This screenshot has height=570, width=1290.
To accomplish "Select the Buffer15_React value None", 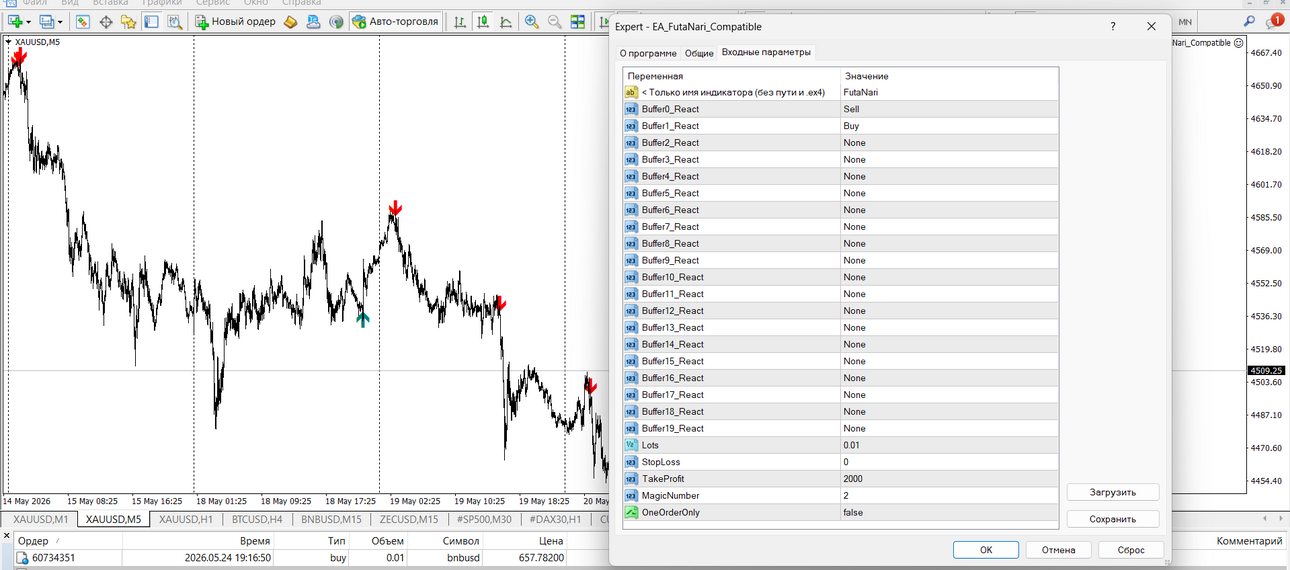I will pos(948,361).
